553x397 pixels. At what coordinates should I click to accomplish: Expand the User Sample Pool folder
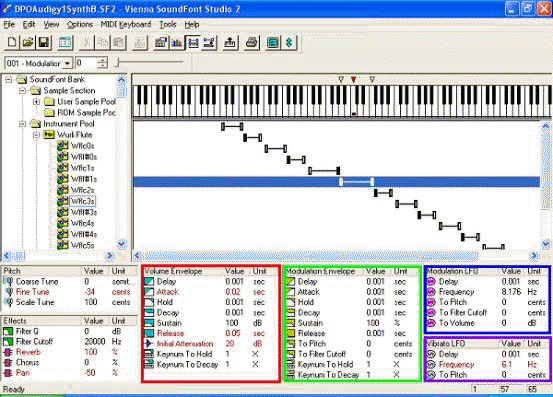pos(36,102)
